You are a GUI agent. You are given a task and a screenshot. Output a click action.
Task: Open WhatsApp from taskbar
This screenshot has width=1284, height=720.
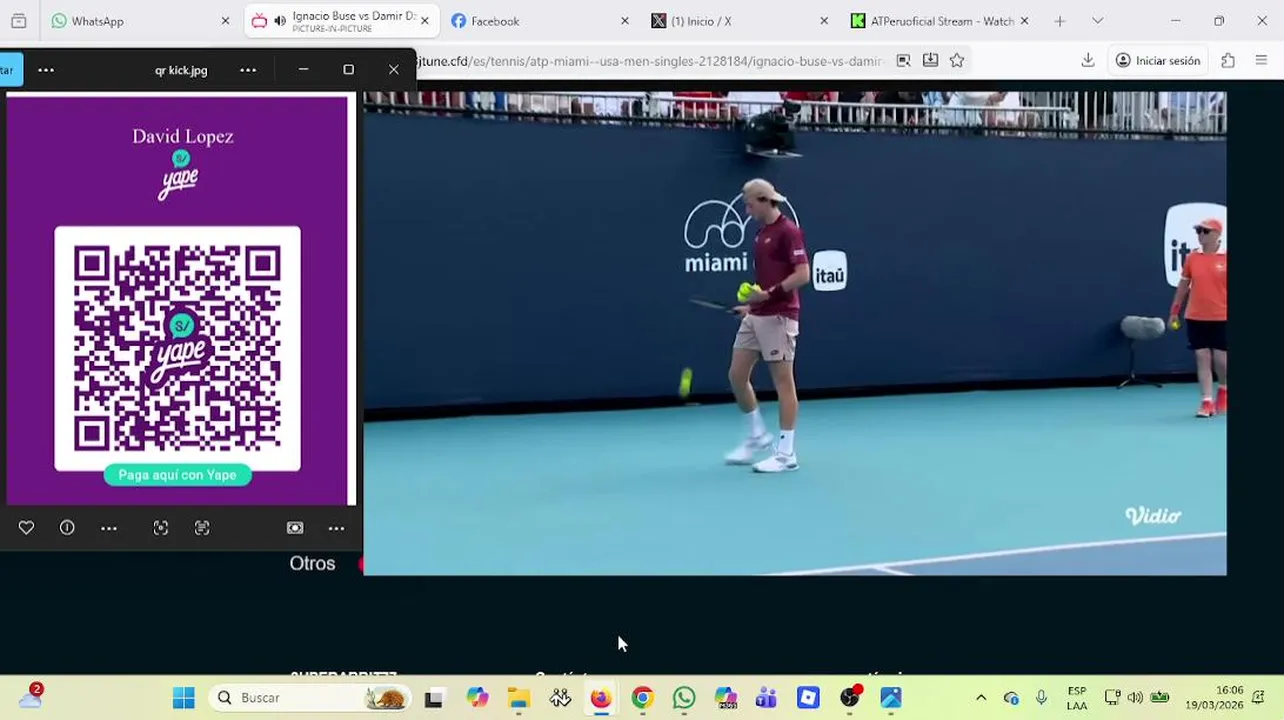[684, 698]
